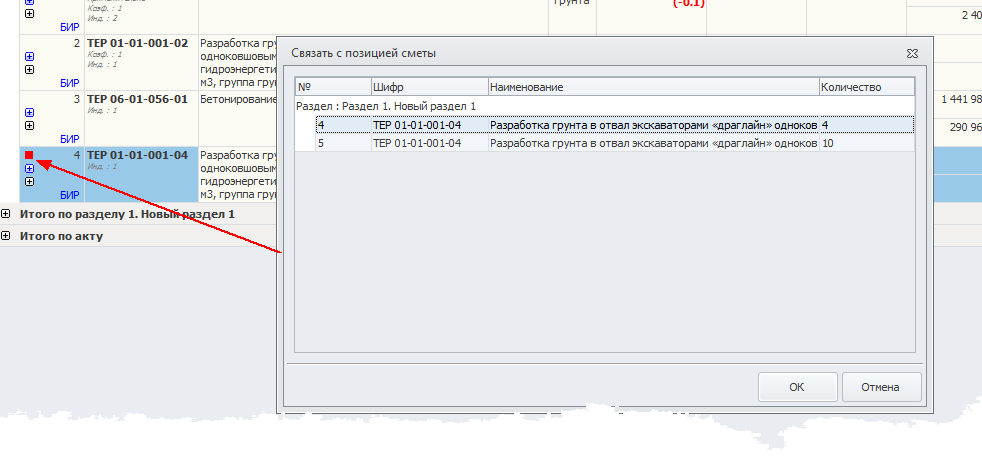
Task: Click blue plus icon in row 3
Action: pos(29,113)
